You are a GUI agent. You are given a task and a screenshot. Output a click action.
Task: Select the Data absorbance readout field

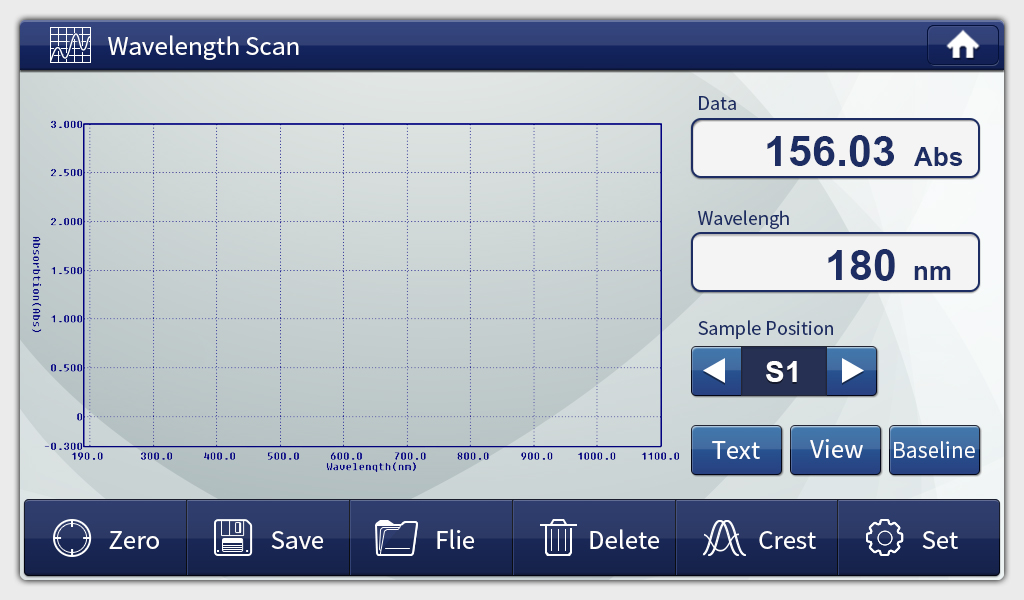tap(835, 150)
